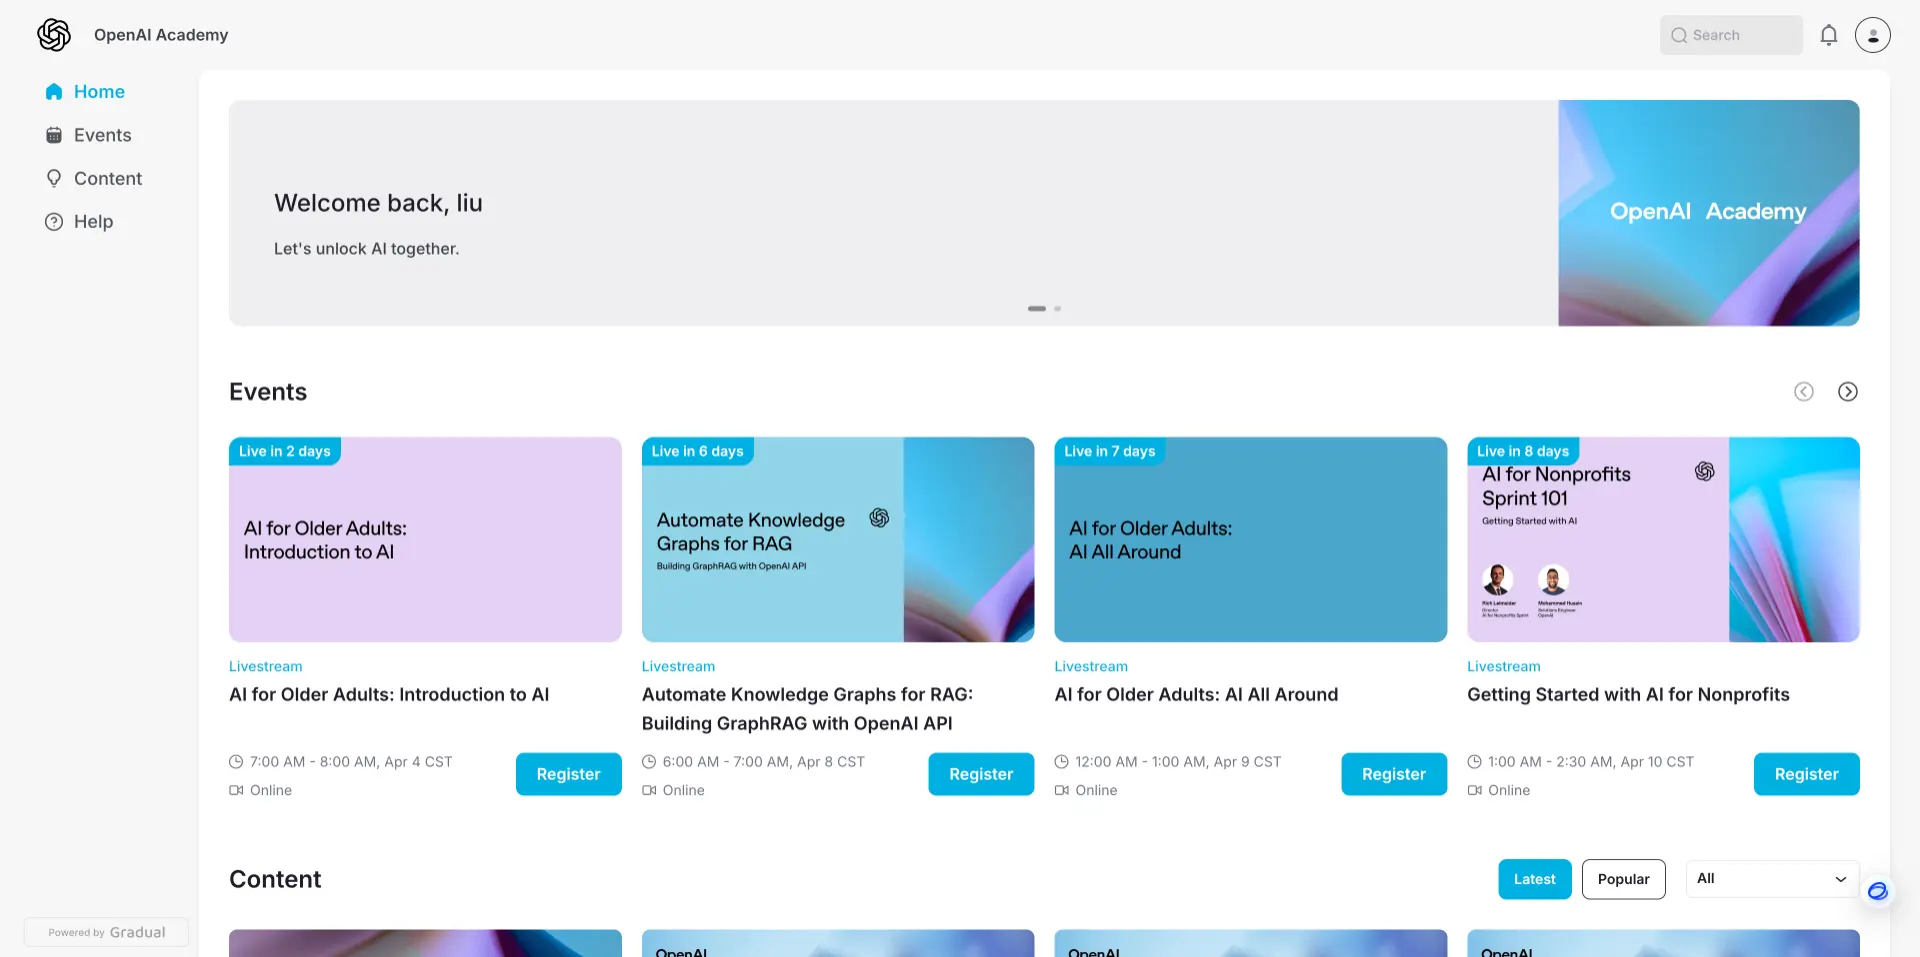Open title Getting Started with AI for Nonprofits
Screen dimensions: 1920x957
1628,695
